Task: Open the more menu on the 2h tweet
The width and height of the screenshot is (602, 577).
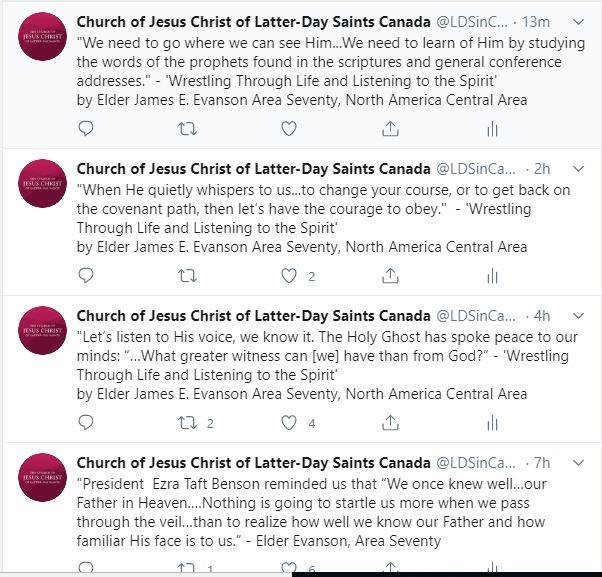Action: point(578,169)
